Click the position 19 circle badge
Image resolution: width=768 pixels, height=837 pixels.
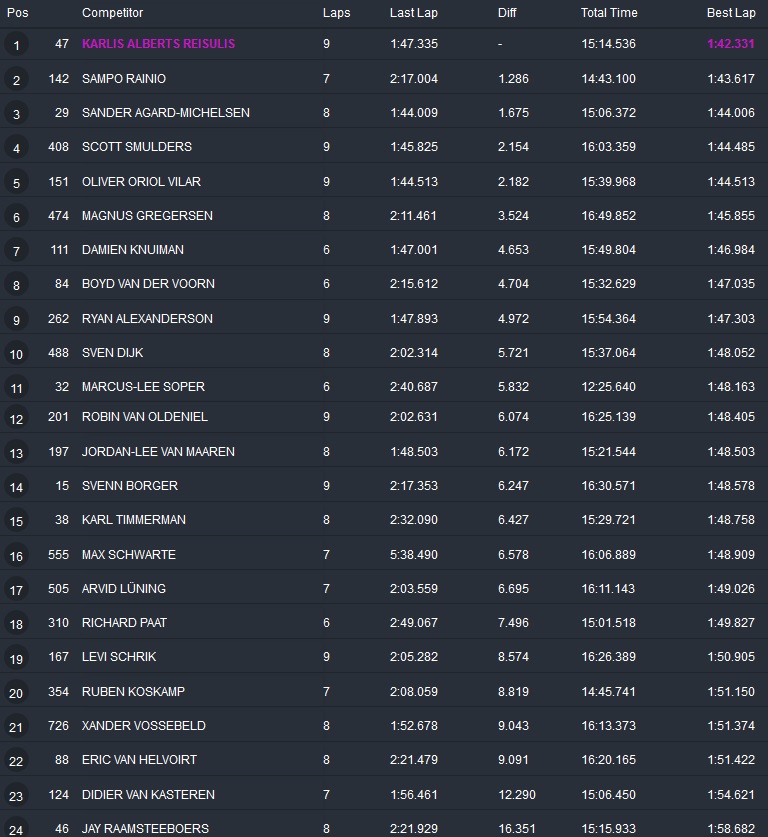pyautogui.click(x=16, y=659)
